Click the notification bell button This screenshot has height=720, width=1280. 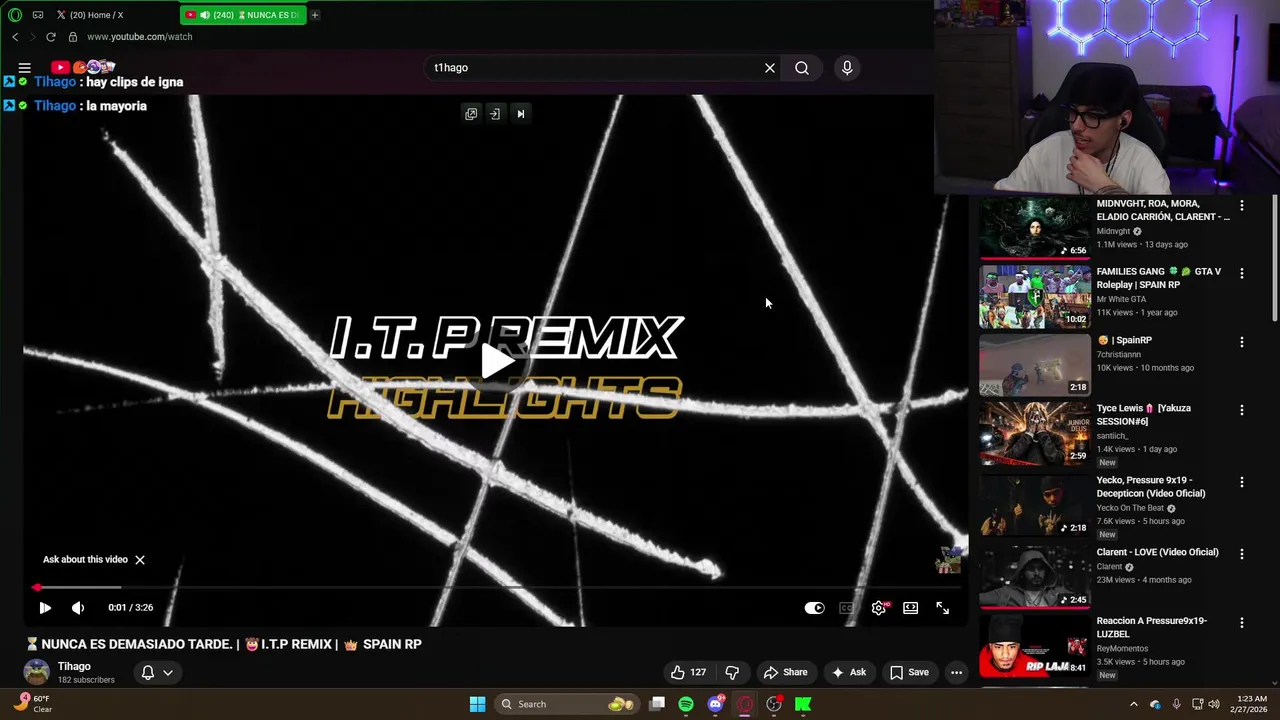[148, 673]
